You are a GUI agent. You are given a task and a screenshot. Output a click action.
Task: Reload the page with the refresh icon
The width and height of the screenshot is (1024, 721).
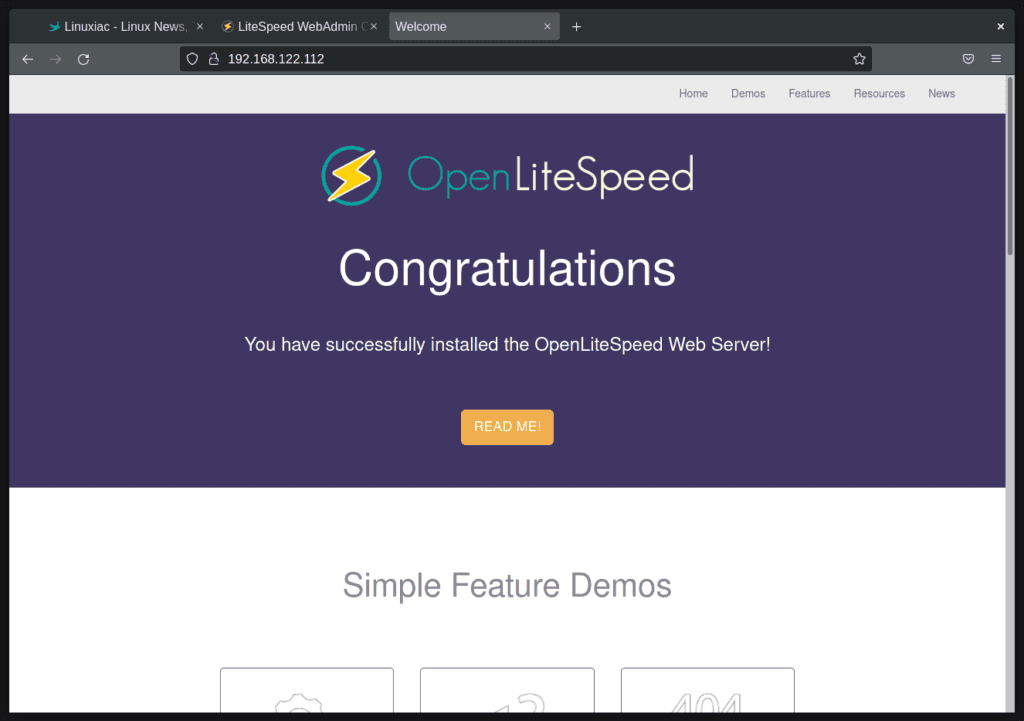pyautogui.click(x=84, y=59)
